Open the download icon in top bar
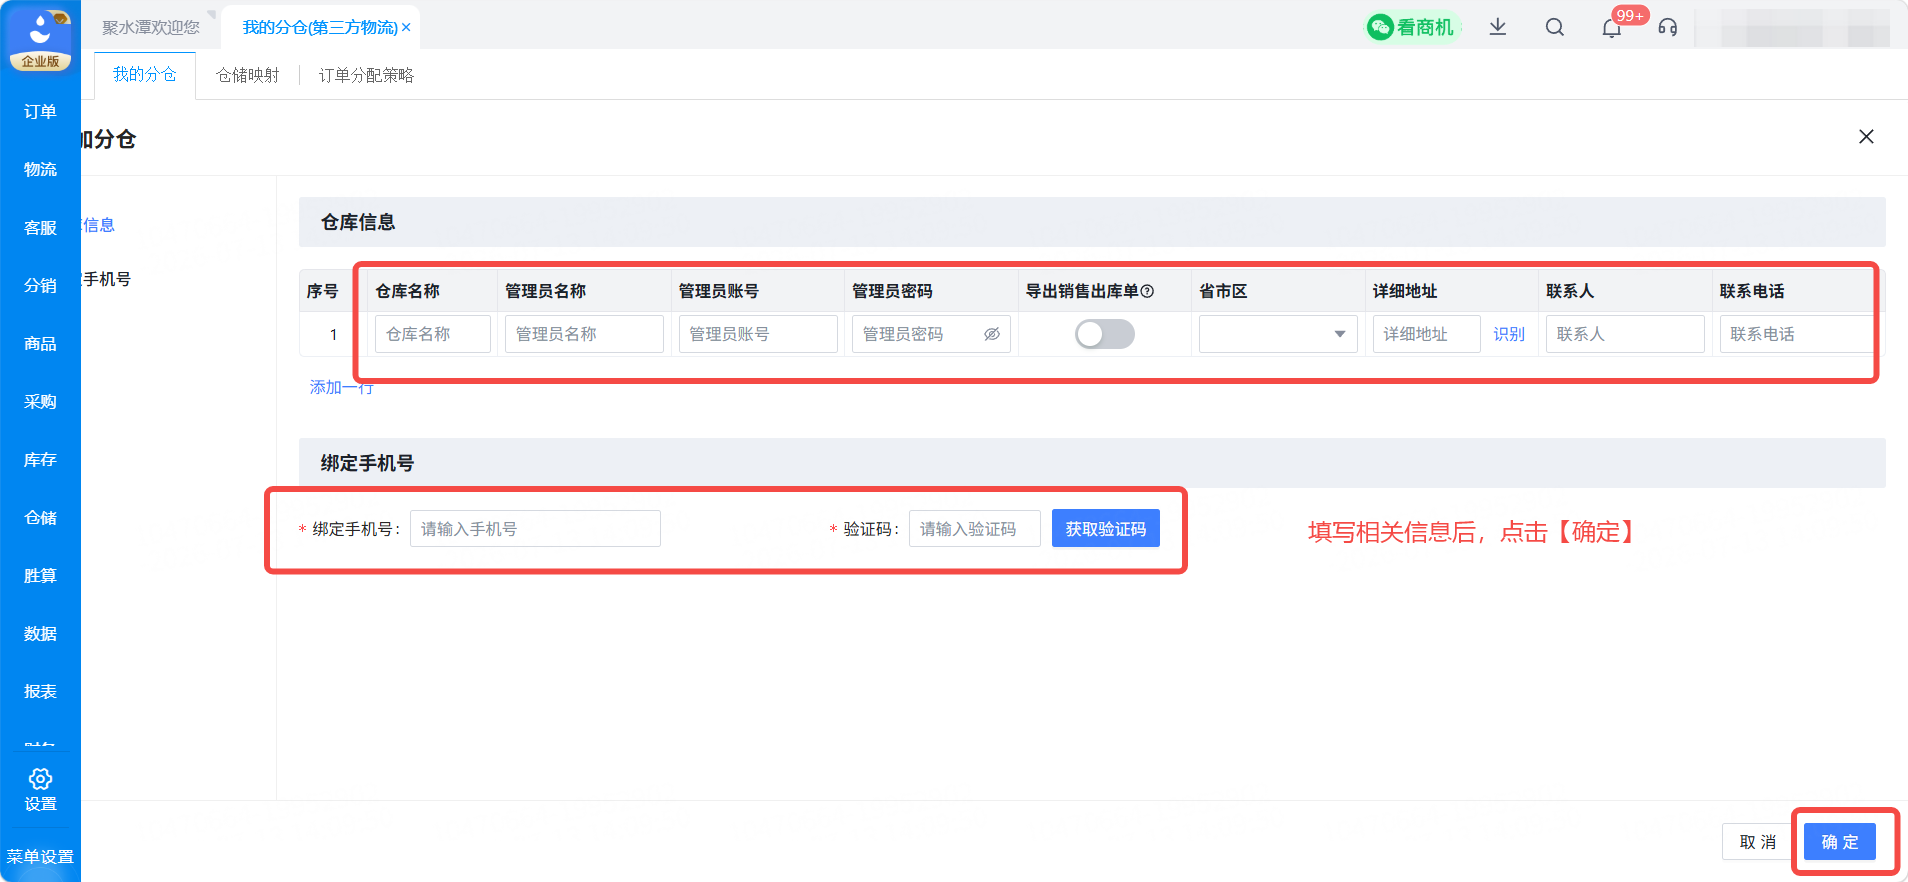This screenshot has width=1908, height=882. pyautogui.click(x=1497, y=27)
